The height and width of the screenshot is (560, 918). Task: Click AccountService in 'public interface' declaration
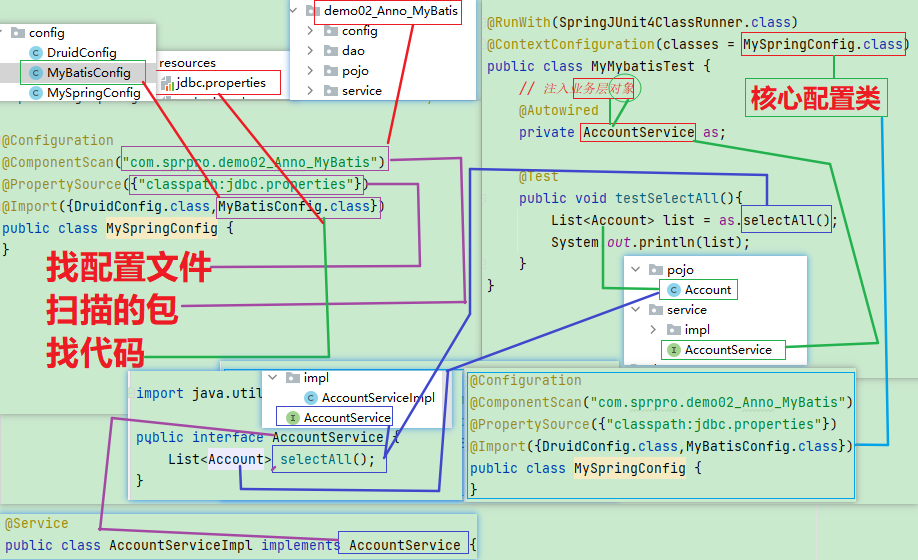point(328,437)
